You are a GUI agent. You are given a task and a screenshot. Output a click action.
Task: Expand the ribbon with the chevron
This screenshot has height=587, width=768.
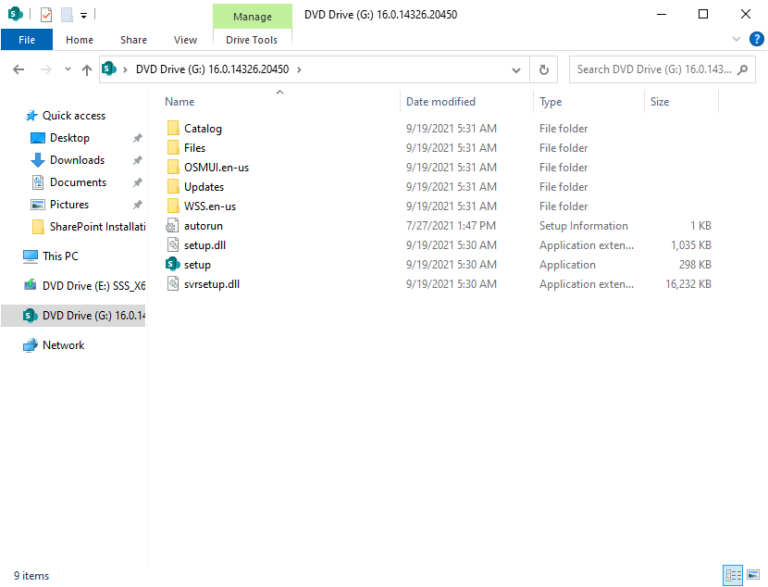coord(737,39)
